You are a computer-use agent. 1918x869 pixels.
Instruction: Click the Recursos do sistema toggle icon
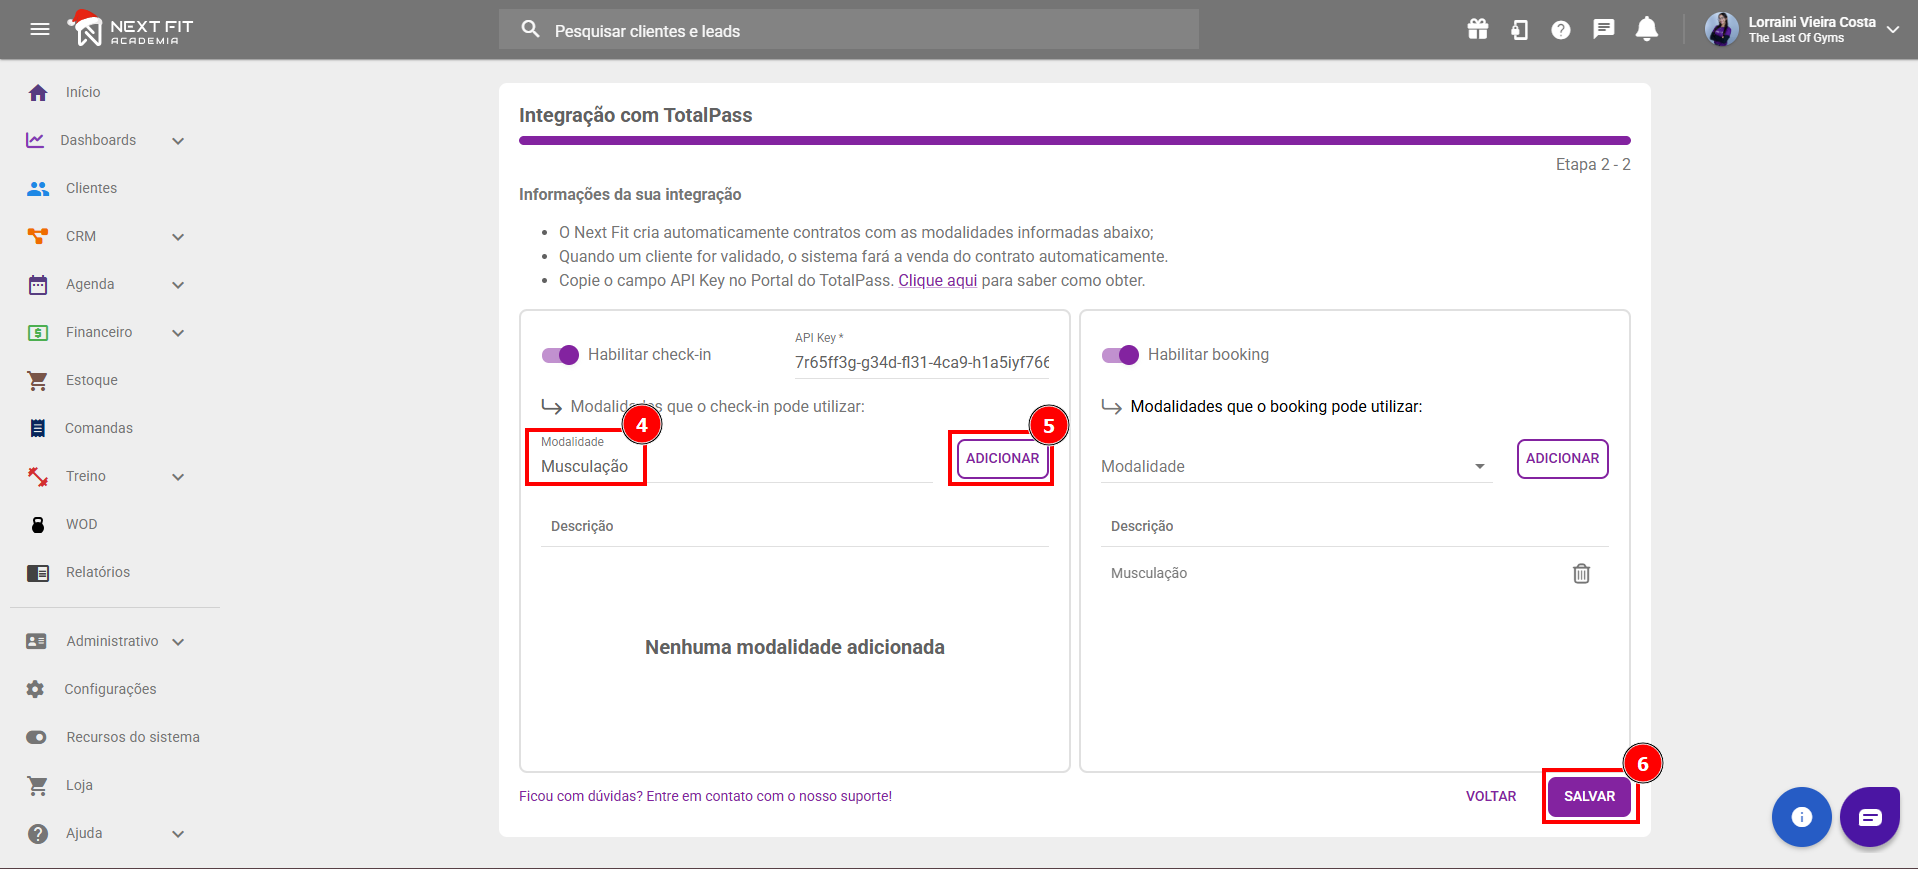[x=36, y=737]
